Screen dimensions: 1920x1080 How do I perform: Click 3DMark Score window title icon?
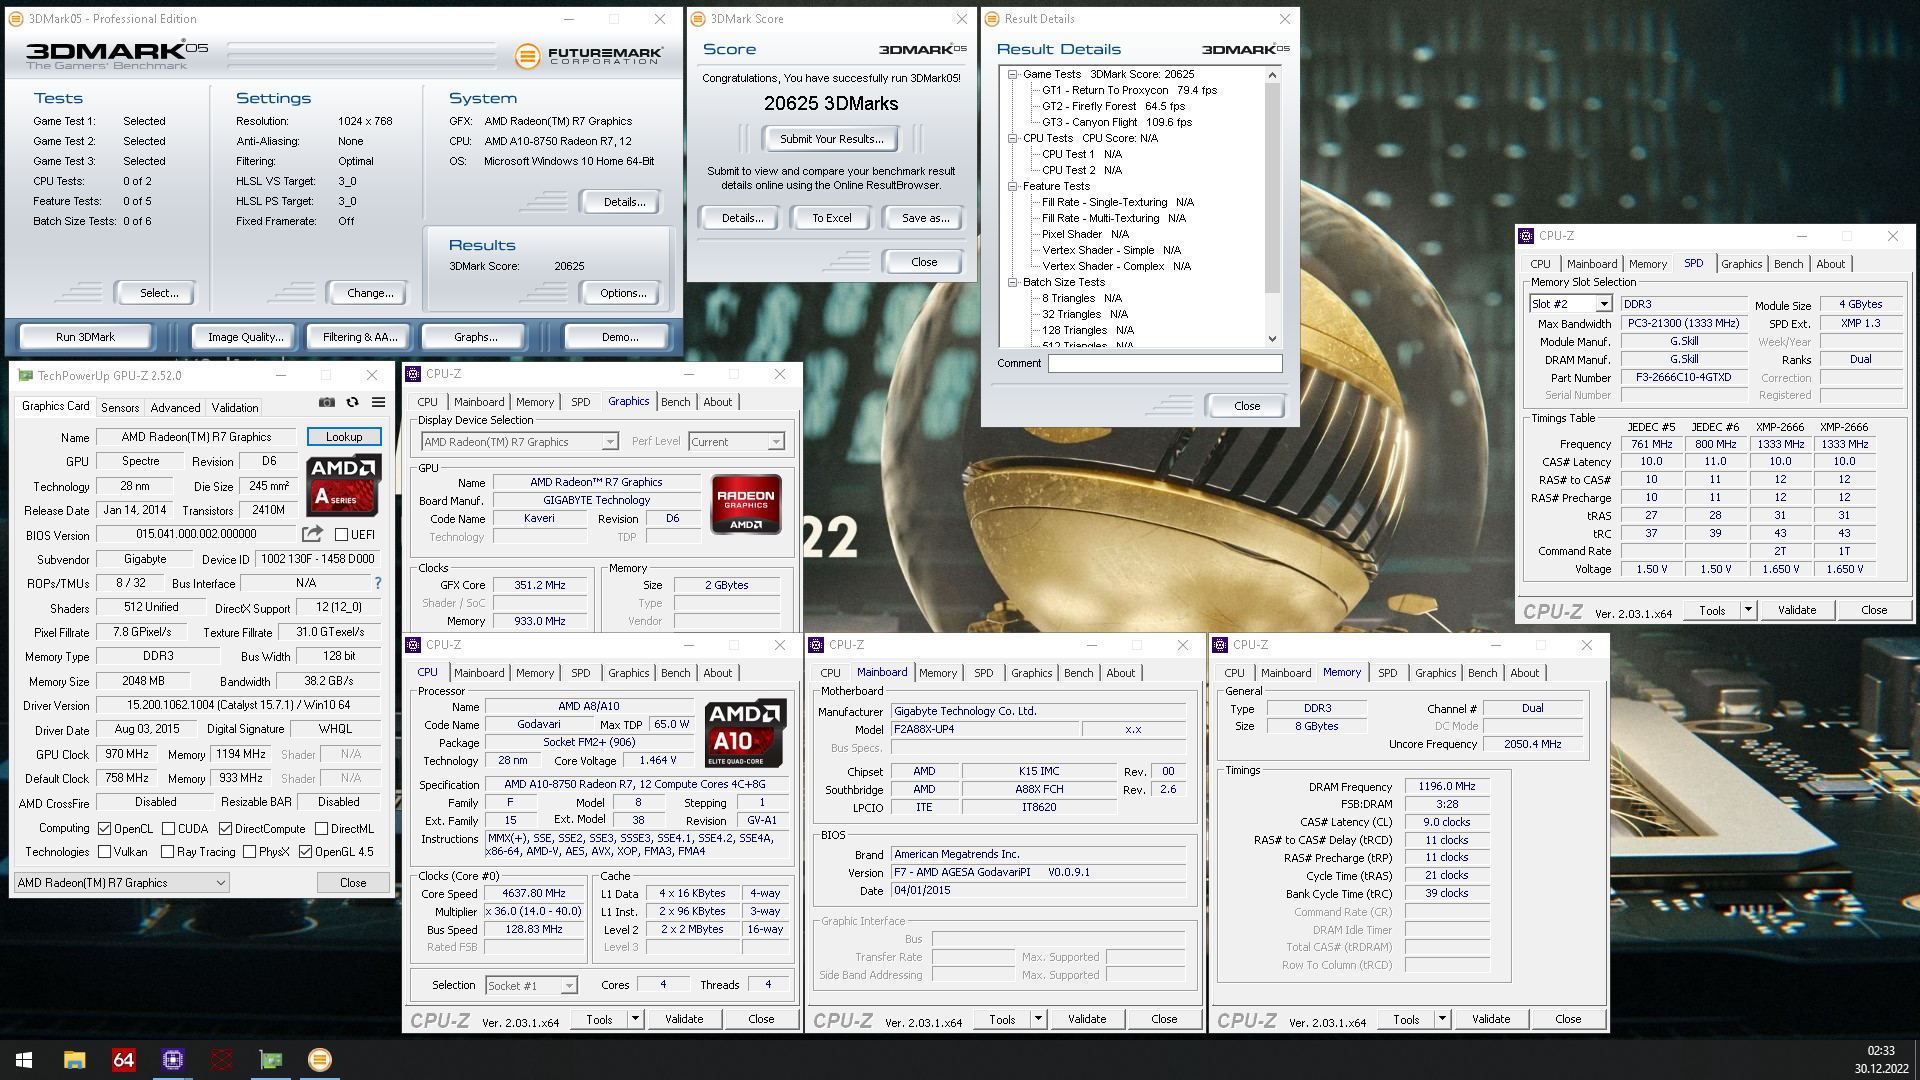coord(699,19)
